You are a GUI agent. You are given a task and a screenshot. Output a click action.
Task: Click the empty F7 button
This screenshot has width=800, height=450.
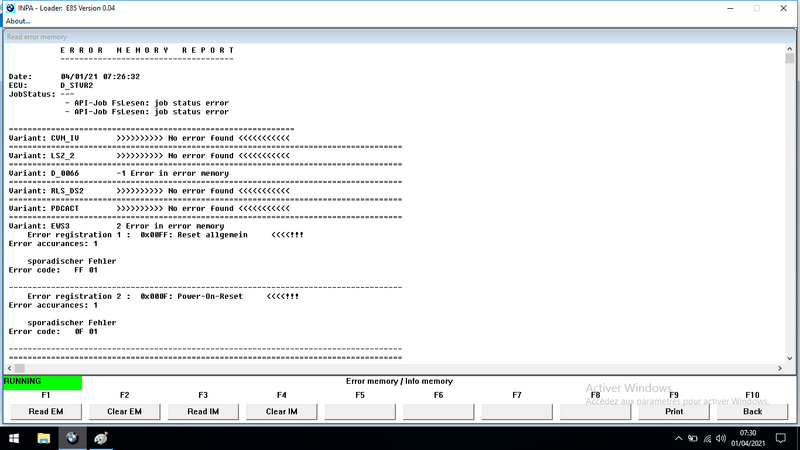tap(517, 411)
